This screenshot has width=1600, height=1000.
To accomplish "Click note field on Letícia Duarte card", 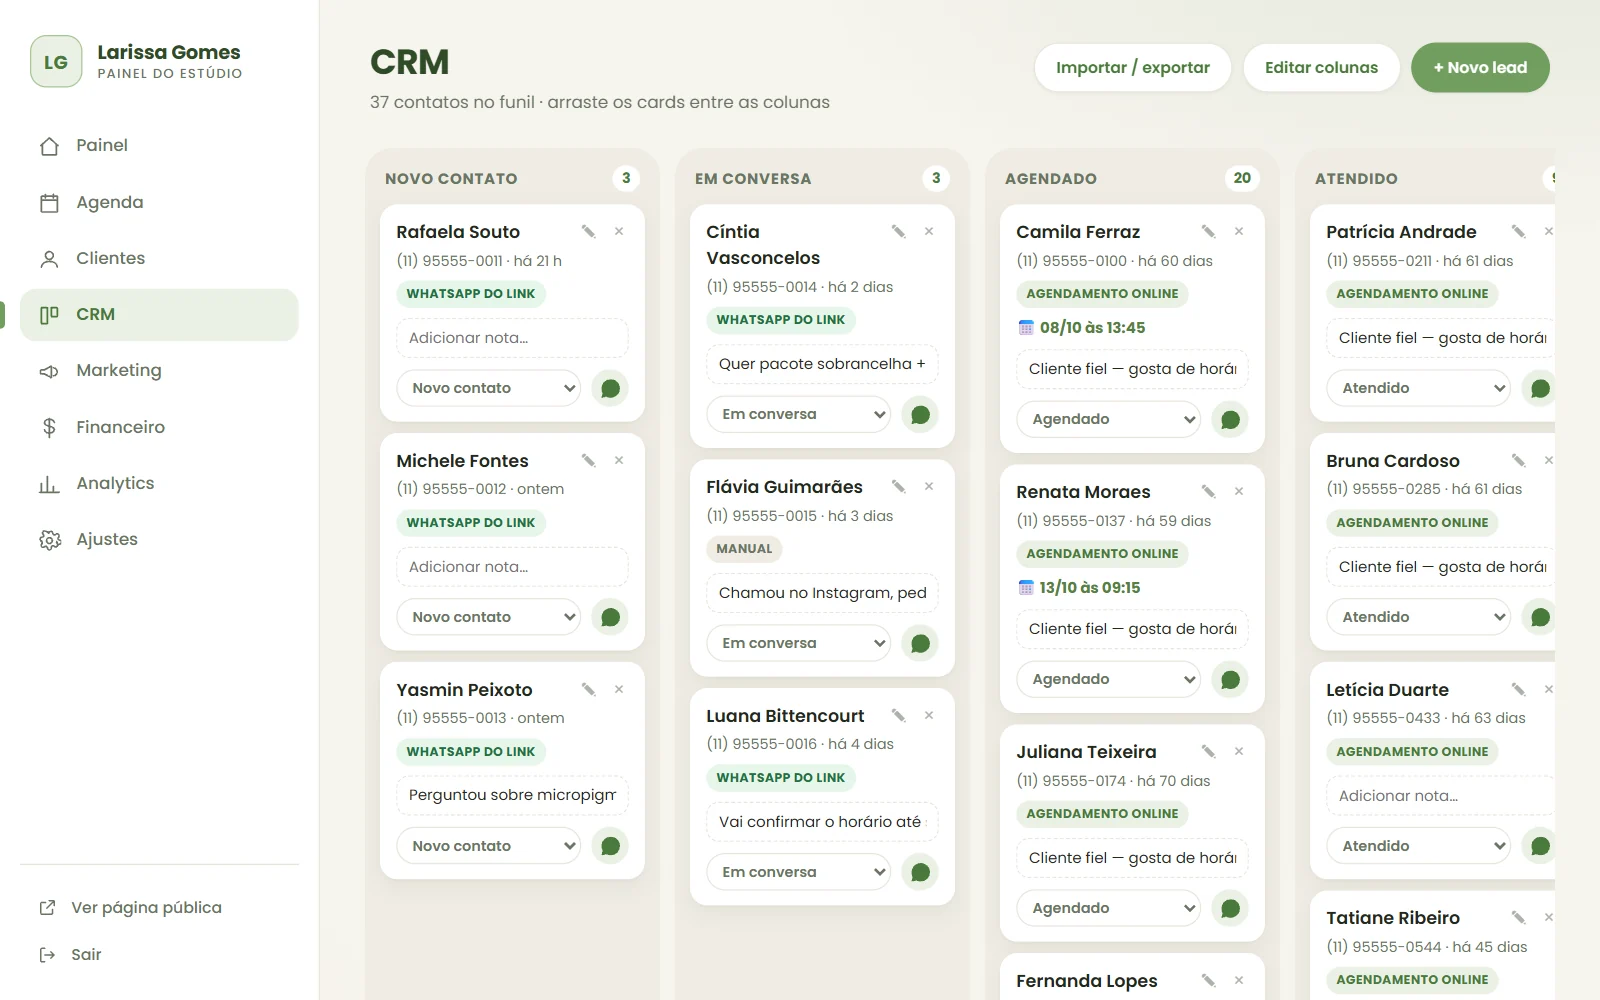I will (1441, 796).
